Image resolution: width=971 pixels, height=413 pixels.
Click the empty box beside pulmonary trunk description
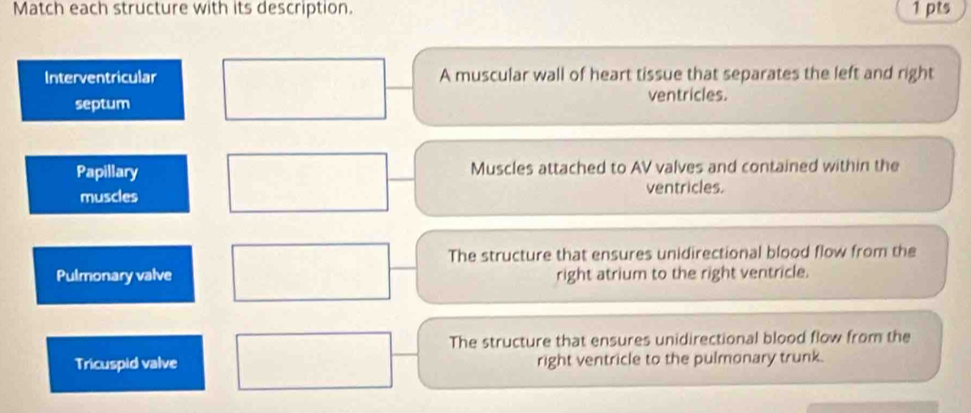pos(315,361)
